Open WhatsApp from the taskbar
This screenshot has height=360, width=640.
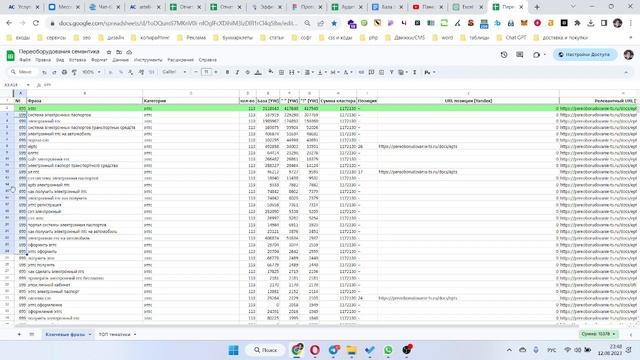(x=388, y=350)
